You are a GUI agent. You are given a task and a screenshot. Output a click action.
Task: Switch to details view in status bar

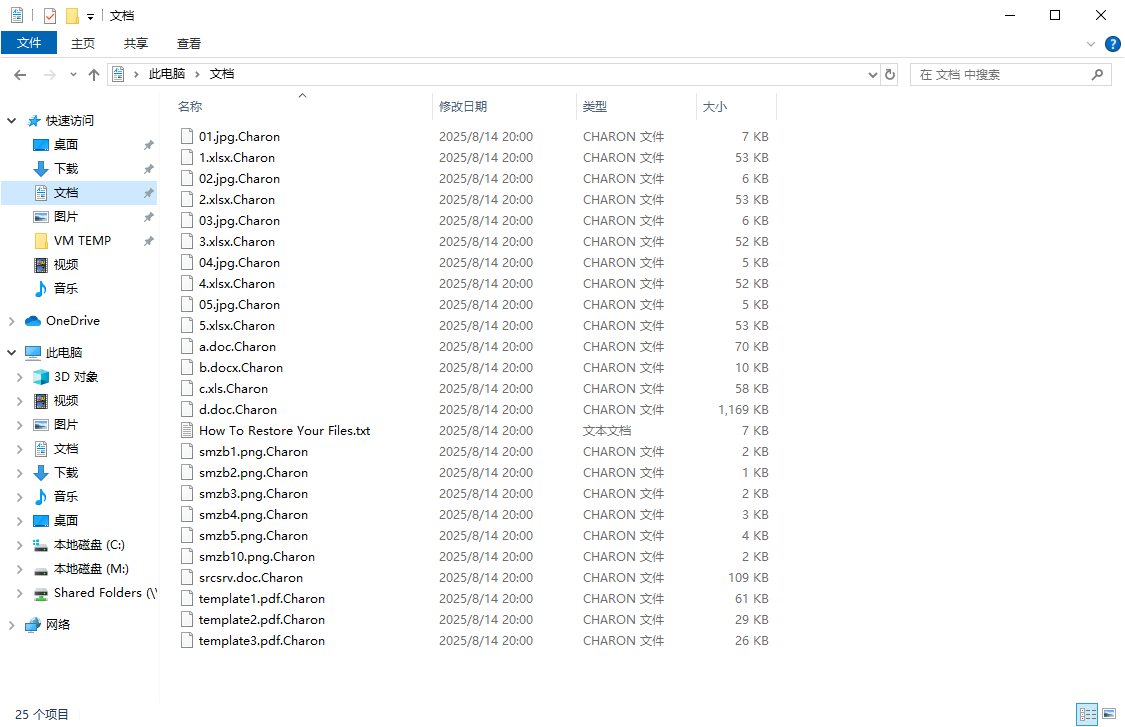click(1087, 714)
